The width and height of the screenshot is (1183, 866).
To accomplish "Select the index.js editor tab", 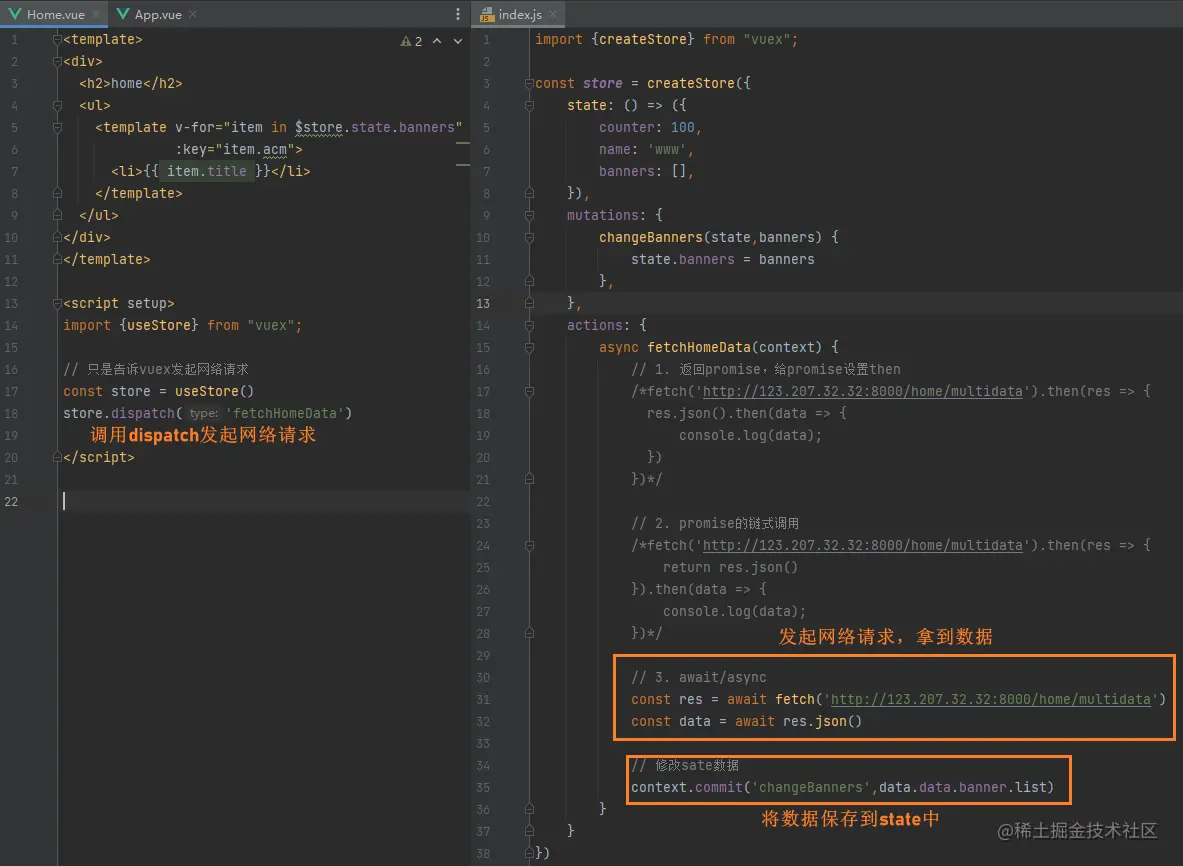I will tap(518, 14).
